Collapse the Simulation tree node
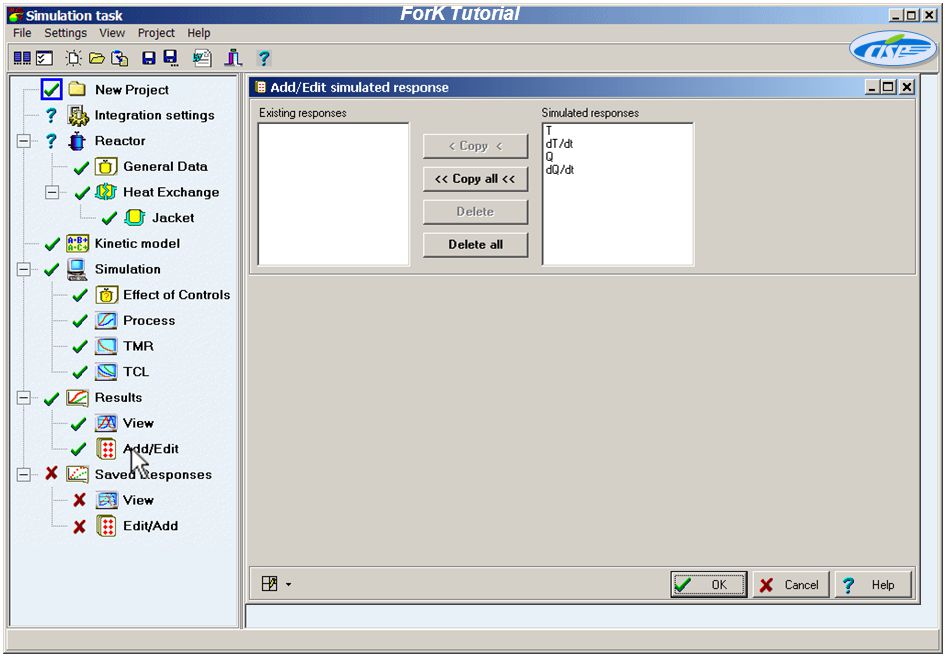The image size is (945, 657). coord(24,269)
